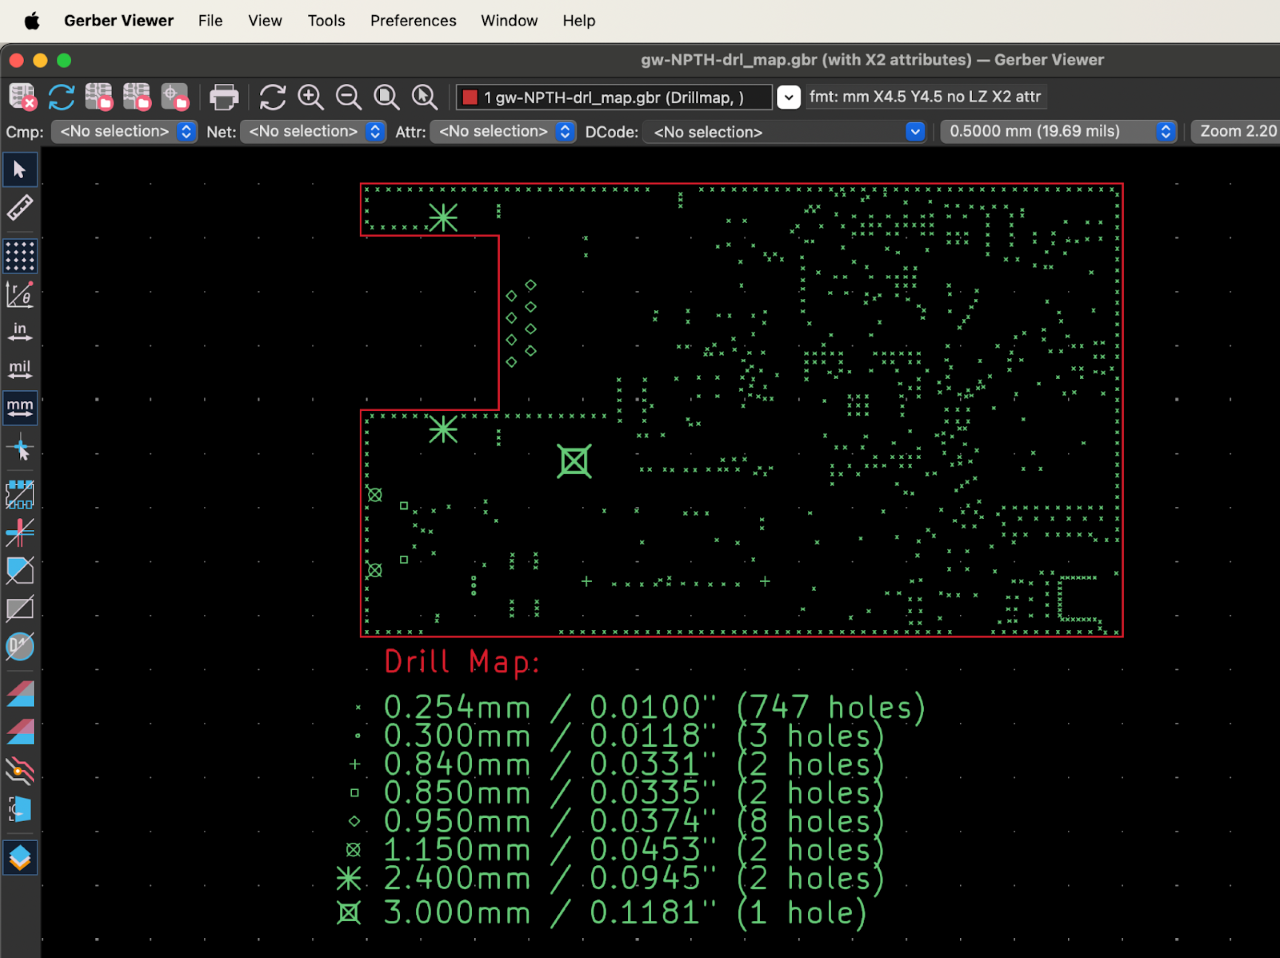Toggle the layers manager panel icon

(x=20, y=858)
